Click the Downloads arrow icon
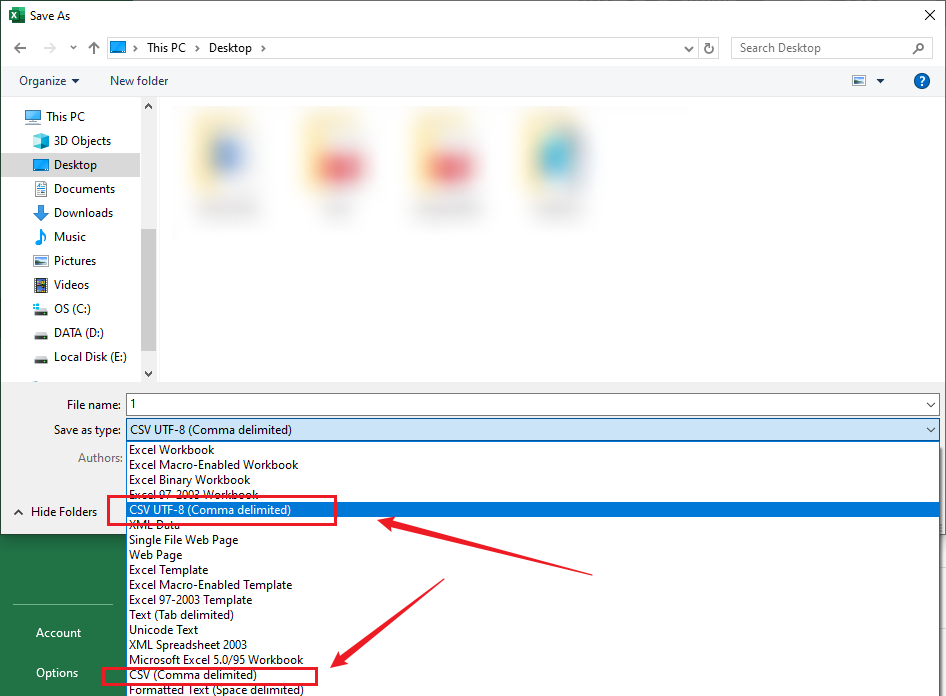The image size is (946, 696). pyautogui.click(x=40, y=213)
